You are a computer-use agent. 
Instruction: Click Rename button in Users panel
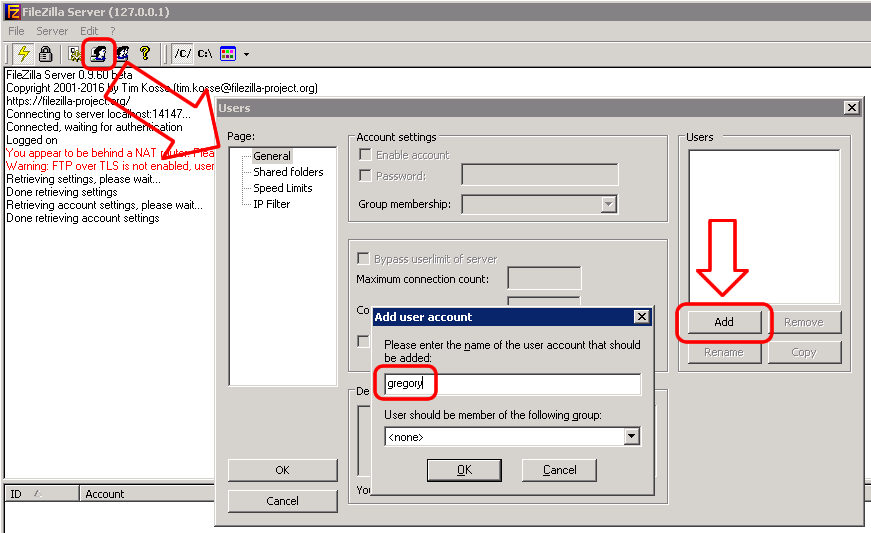click(x=724, y=352)
